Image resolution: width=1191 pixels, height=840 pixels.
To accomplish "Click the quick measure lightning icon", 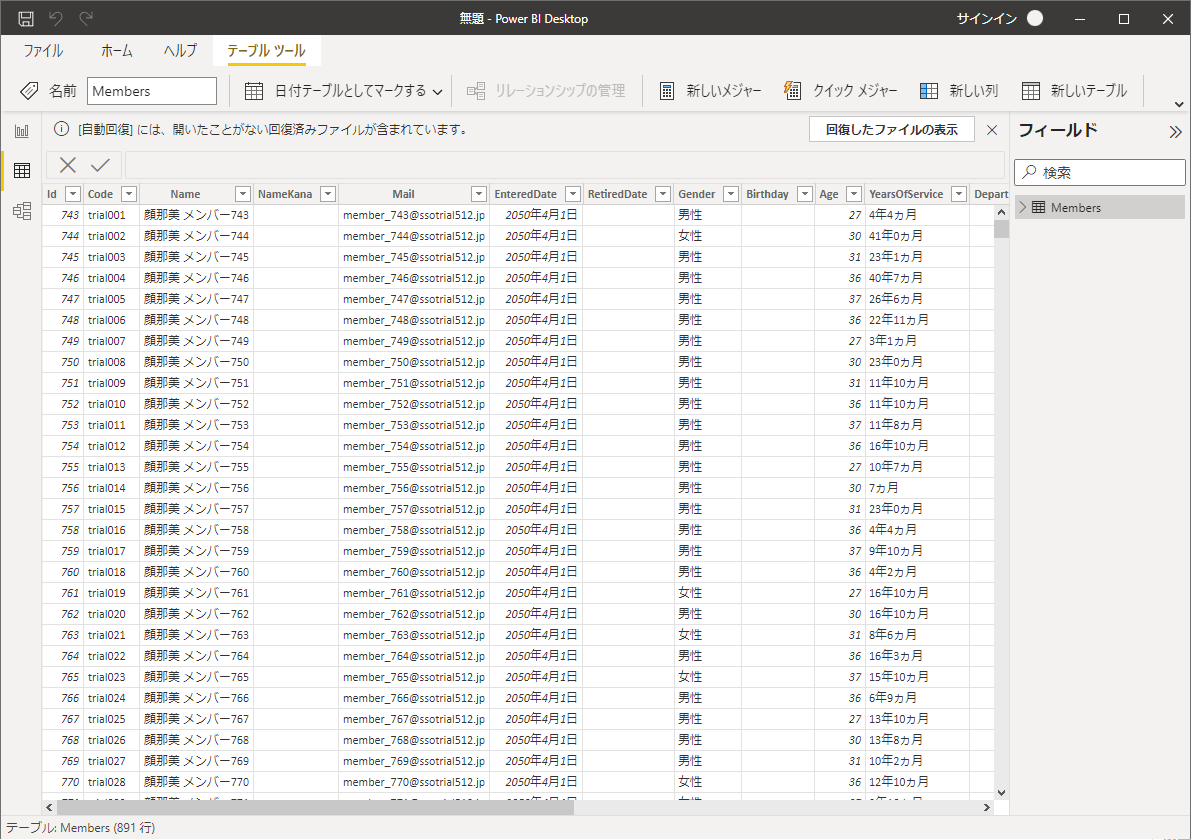I will 792,90.
